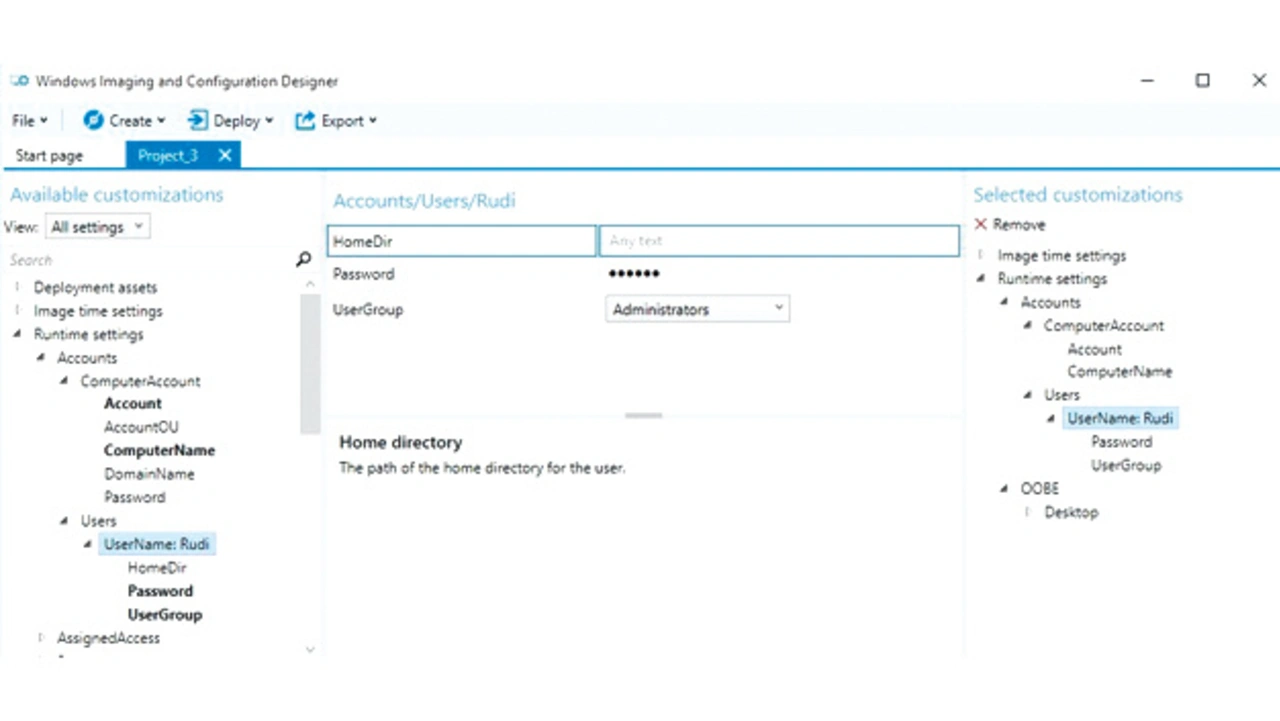Click the Deploy toolbar icon
The width and height of the screenshot is (1280, 721).
[x=197, y=120]
